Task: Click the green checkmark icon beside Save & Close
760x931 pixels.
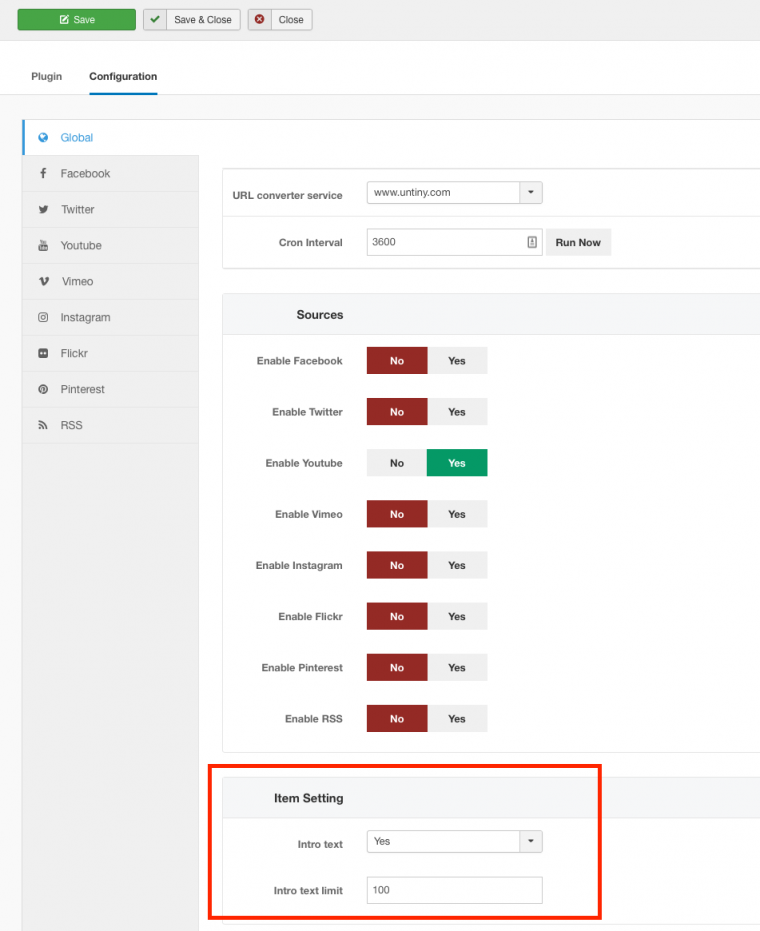Action: click(x=155, y=20)
